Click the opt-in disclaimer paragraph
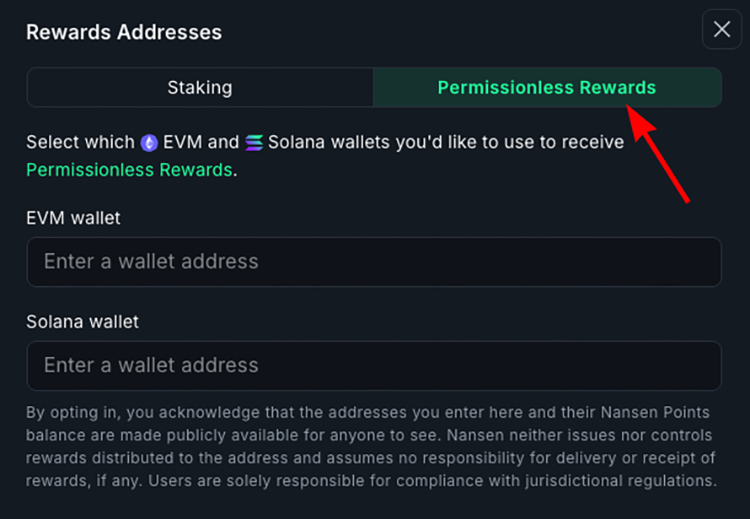The height and width of the screenshot is (519, 750). 370,447
